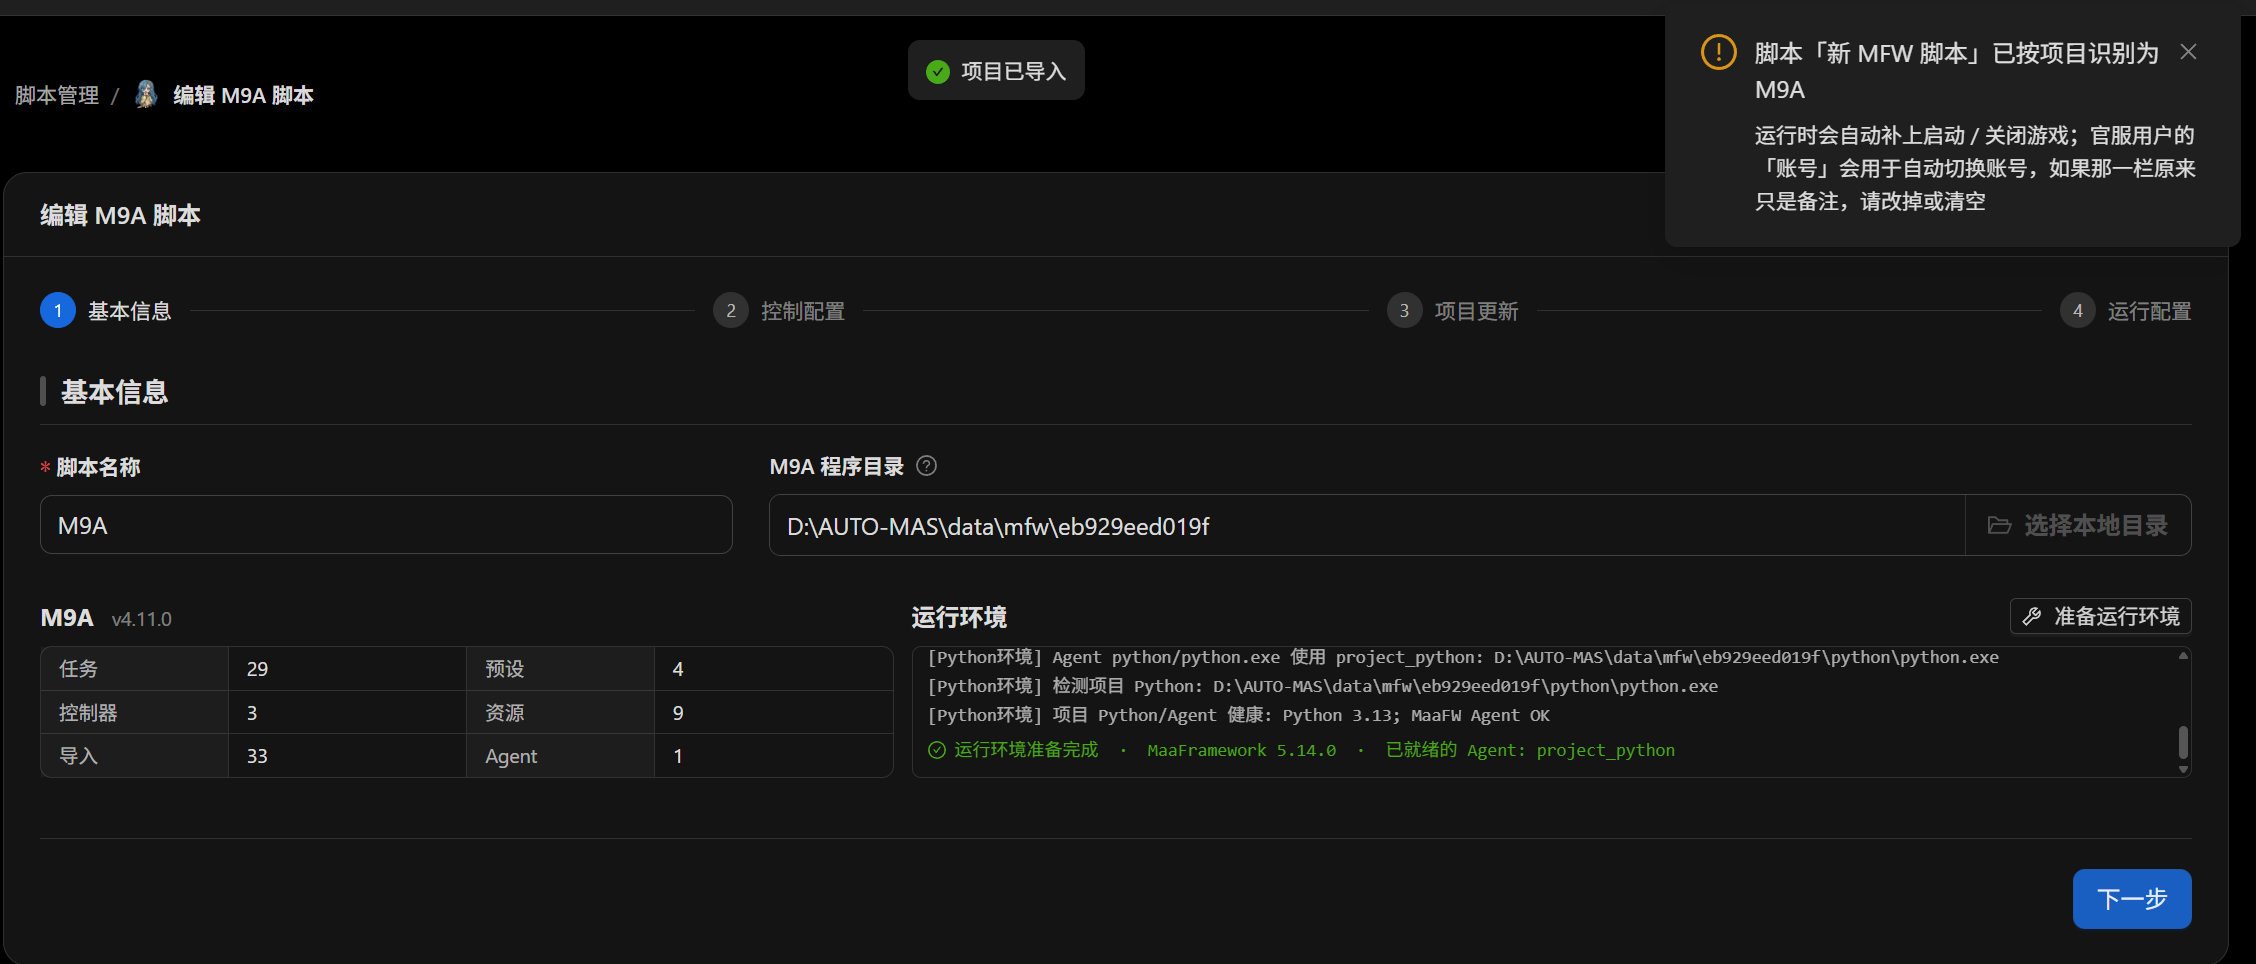2256x964 pixels.
Task: Open help tooltip beside M9A 程序目录
Action: coord(926,466)
